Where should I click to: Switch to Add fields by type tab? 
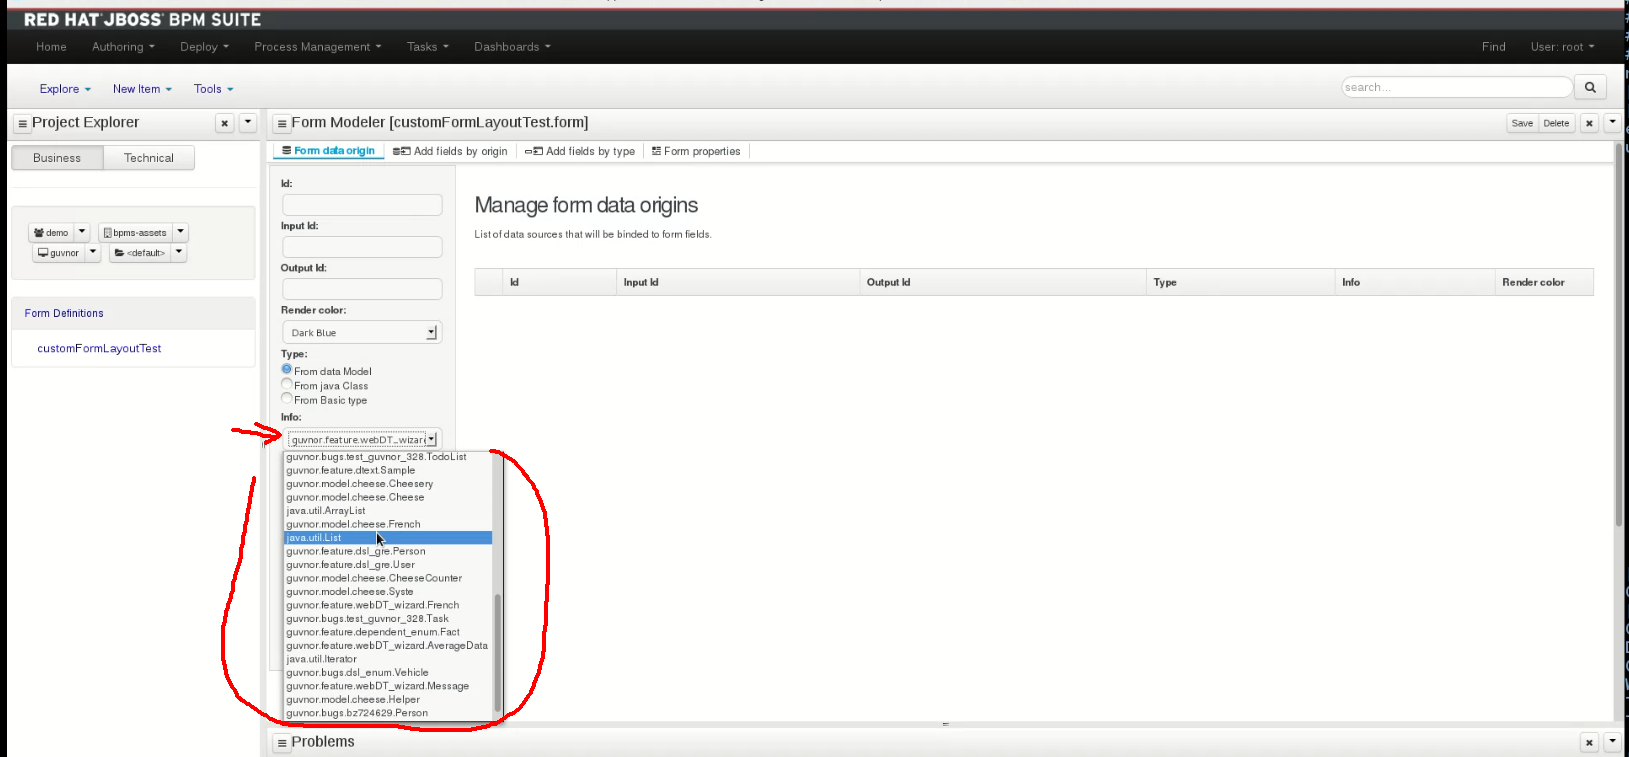click(580, 151)
